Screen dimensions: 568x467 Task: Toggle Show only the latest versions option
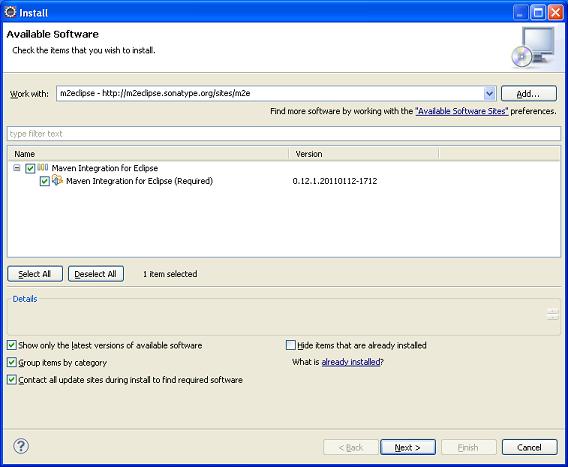click(12, 345)
